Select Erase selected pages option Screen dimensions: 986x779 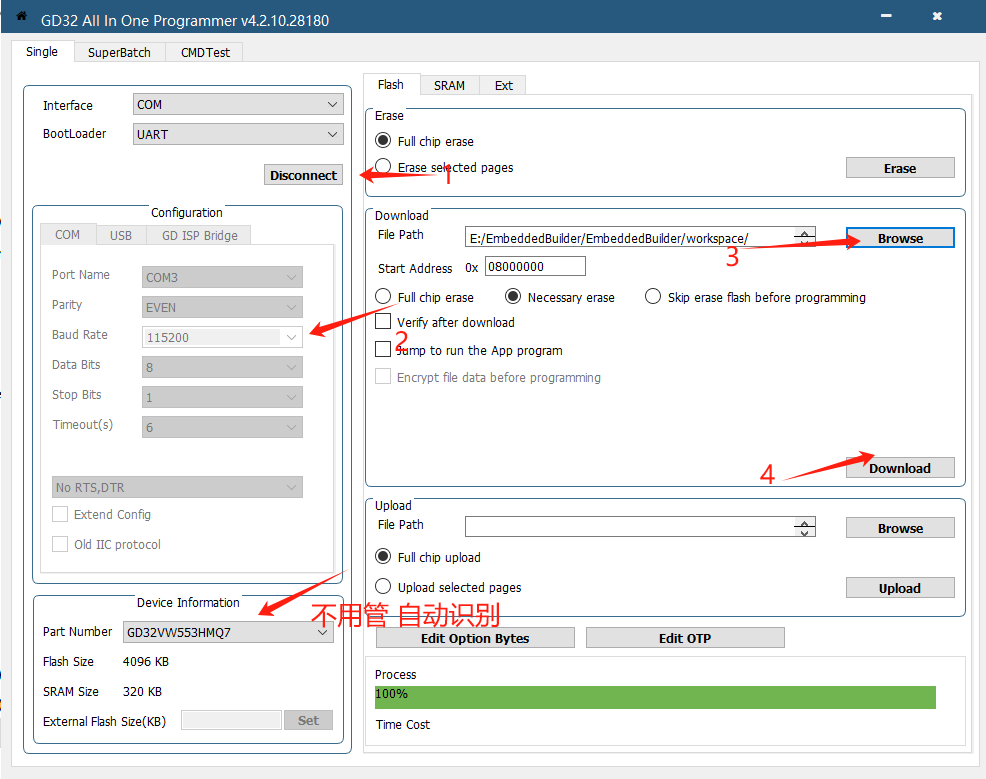[x=383, y=167]
